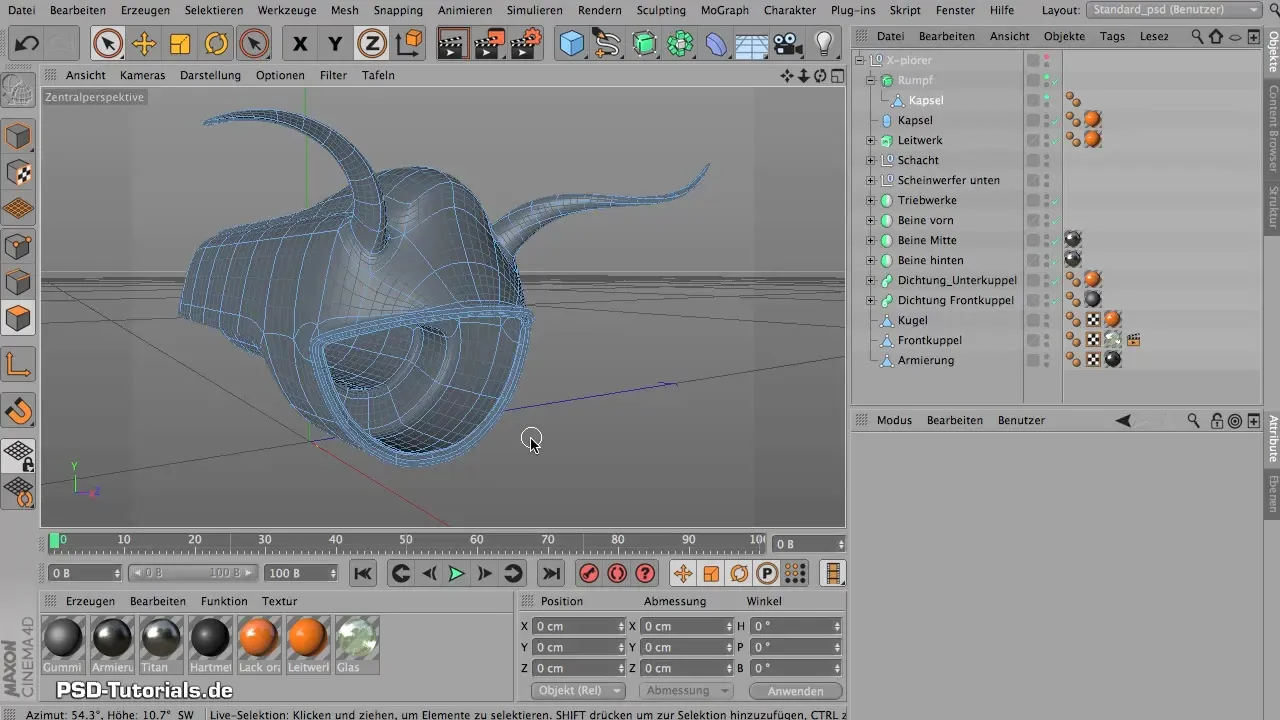1280x720 pixels.
Task: Switch to Polygons mode
Action: coord(19,318)
